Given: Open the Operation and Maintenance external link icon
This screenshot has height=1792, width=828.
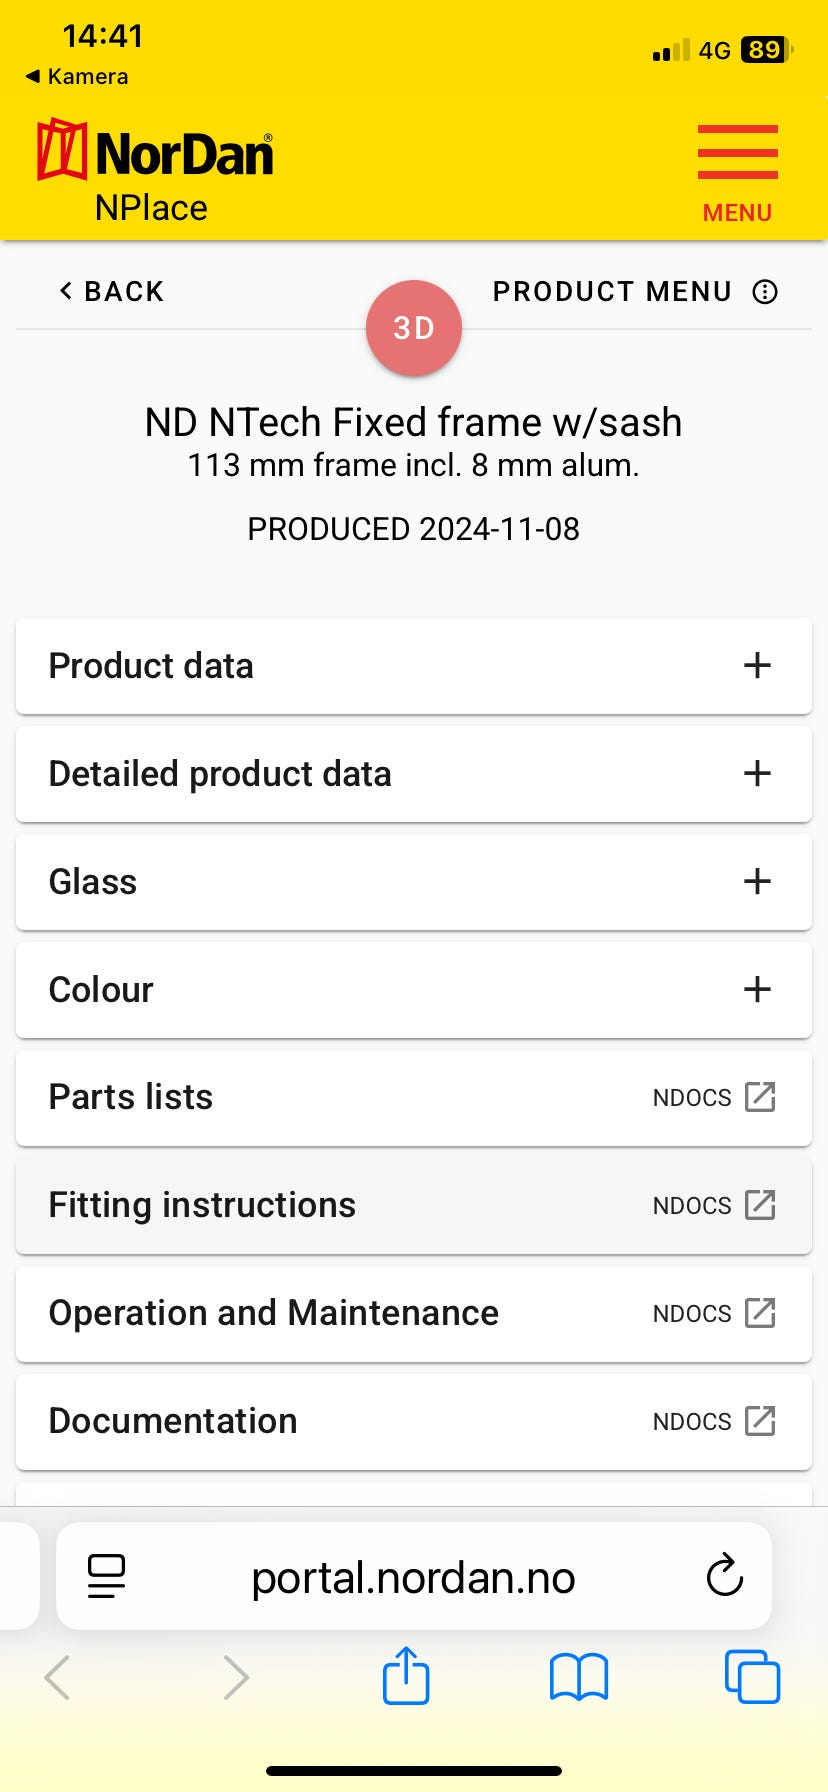Looking at the screenshot, I should tap(760, 1313).
